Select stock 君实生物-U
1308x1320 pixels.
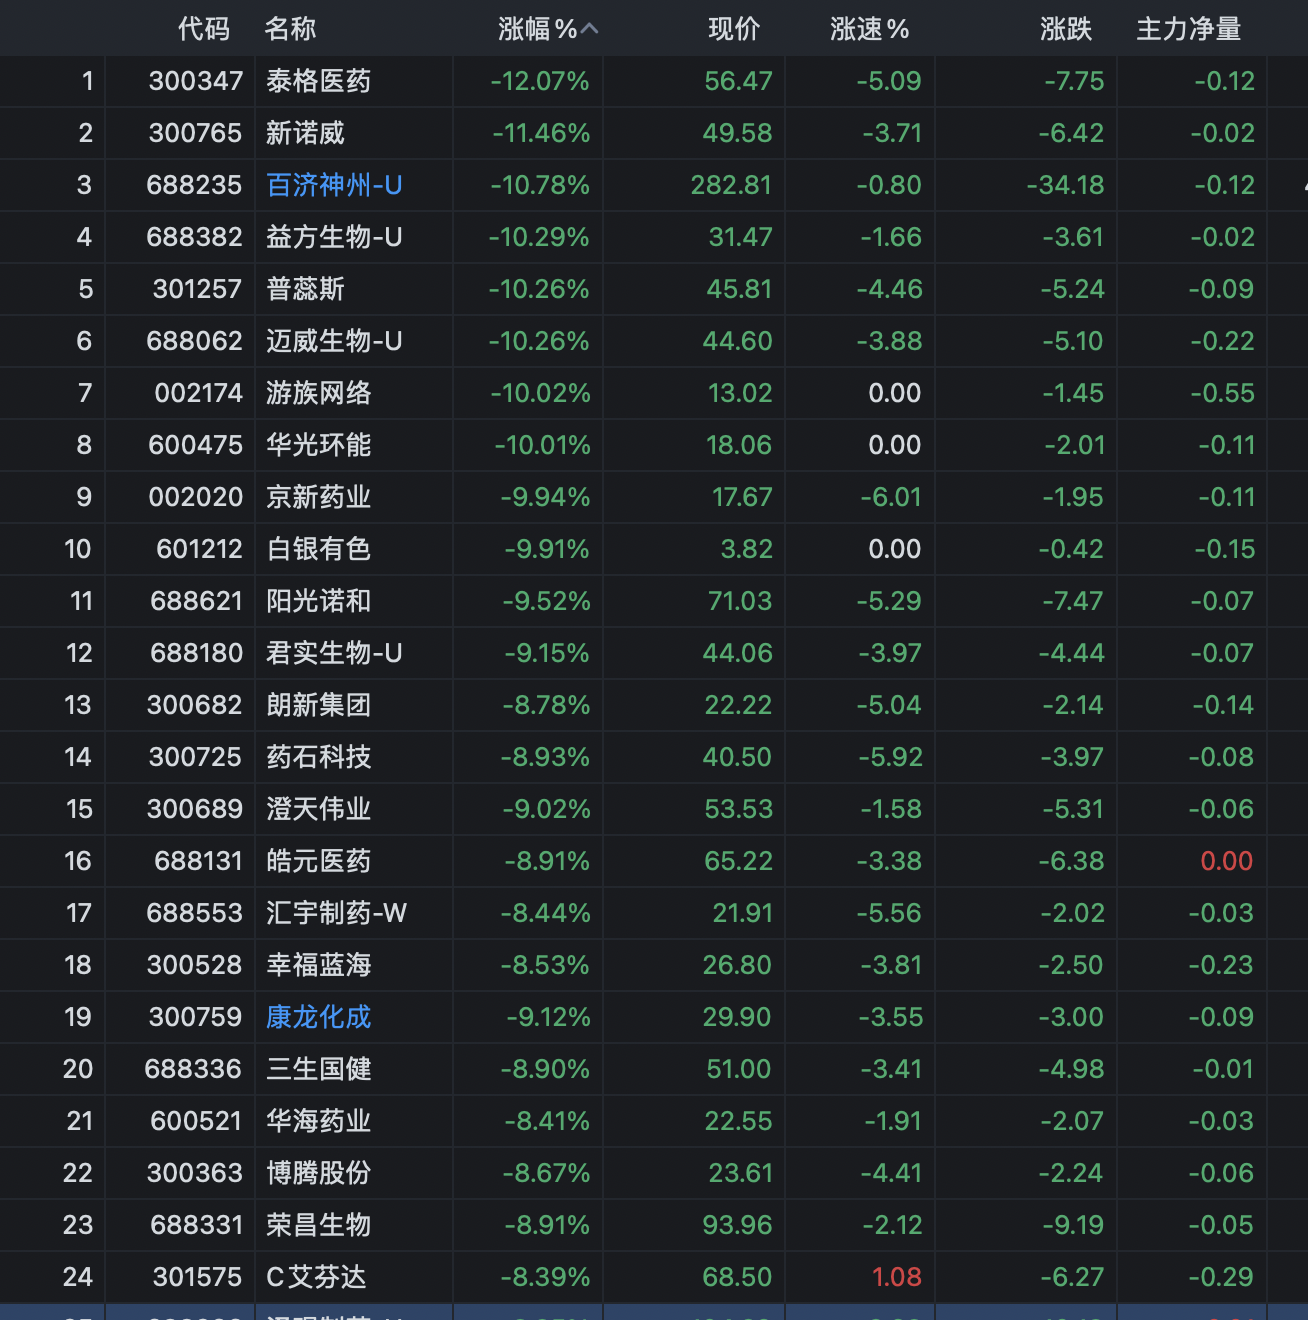coord(334,653)
